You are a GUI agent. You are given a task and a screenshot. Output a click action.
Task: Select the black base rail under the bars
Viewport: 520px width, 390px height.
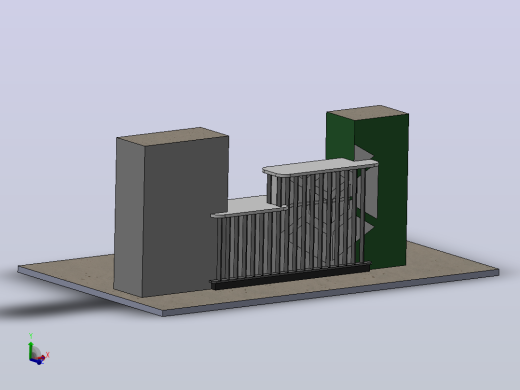290,276
